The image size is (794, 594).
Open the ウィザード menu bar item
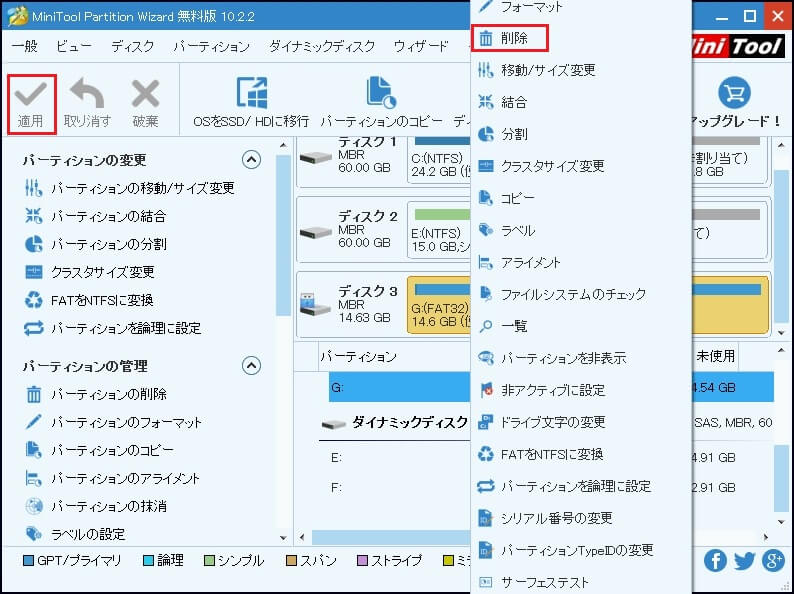click(421, 46)
